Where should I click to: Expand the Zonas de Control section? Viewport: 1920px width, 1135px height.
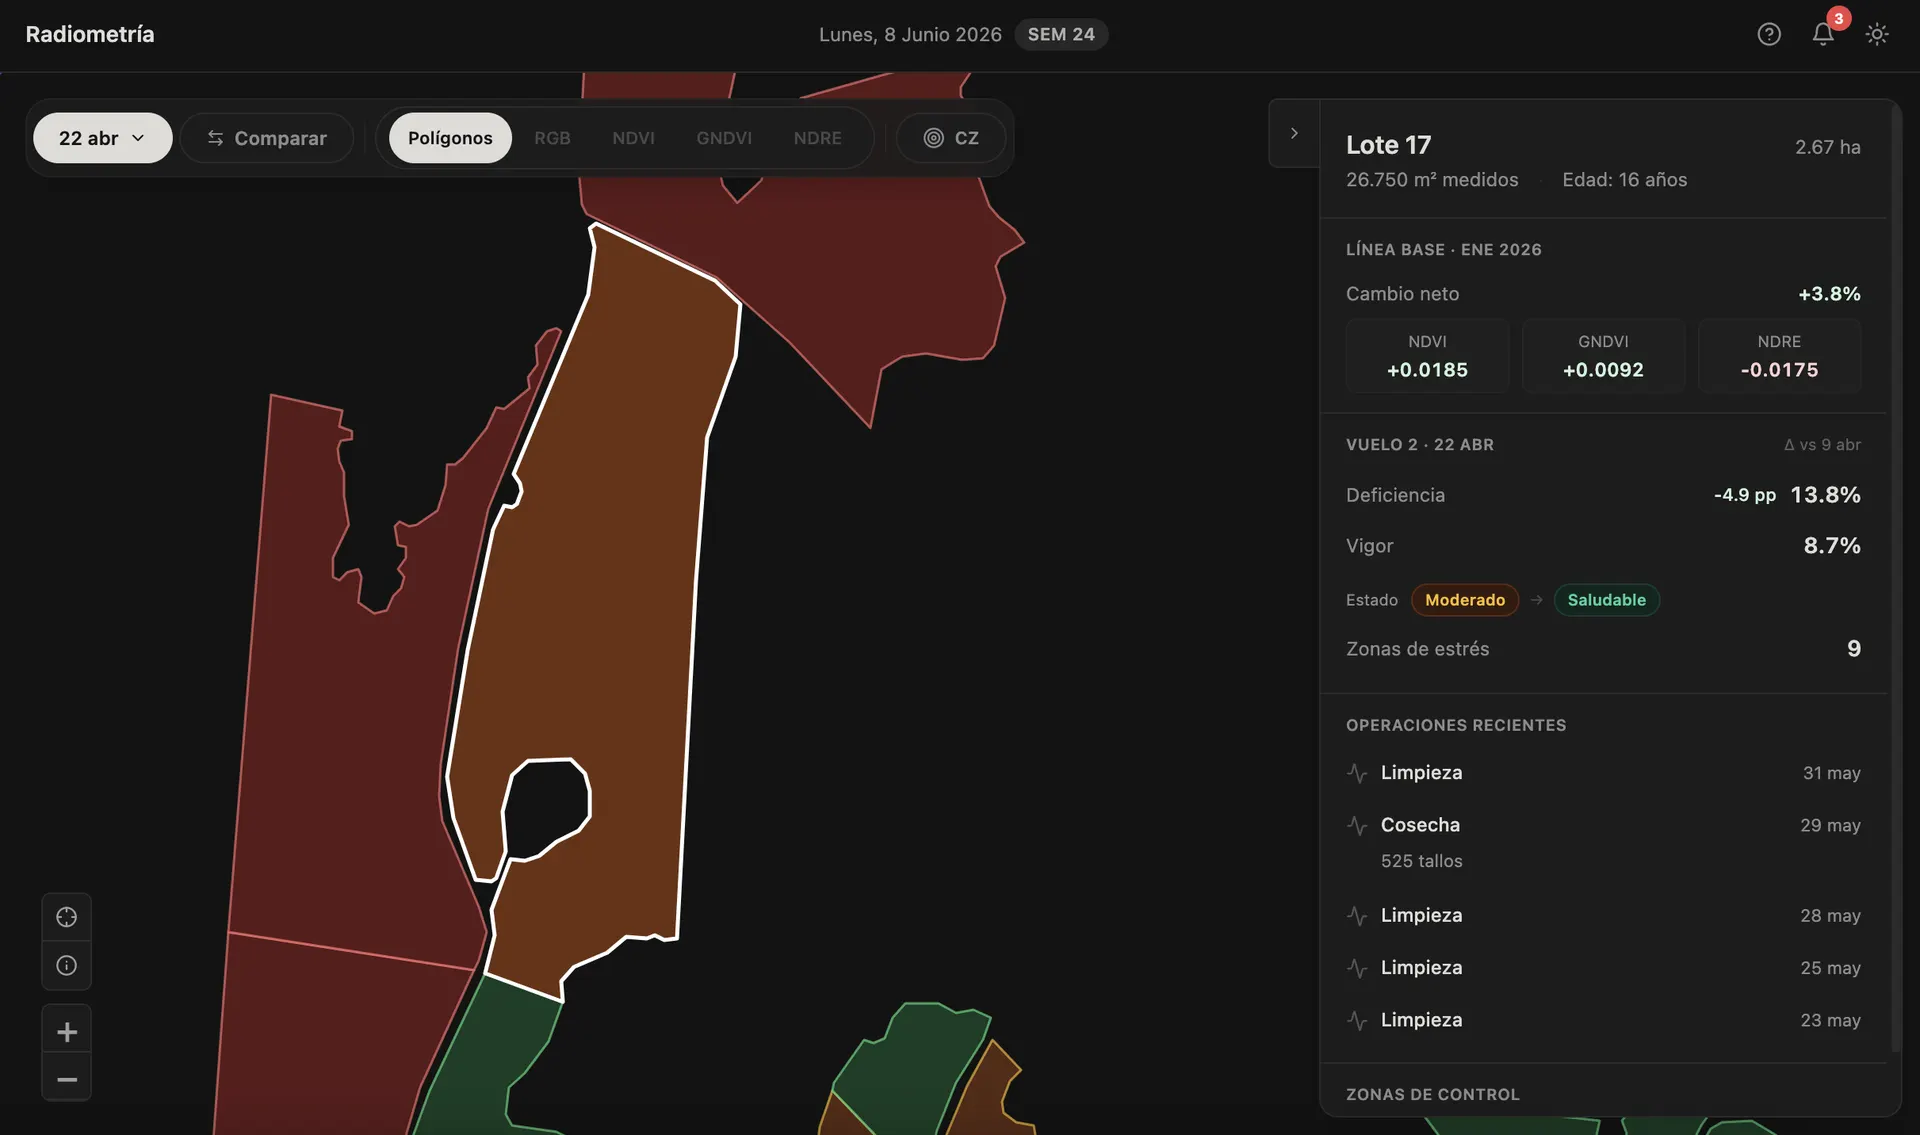(1432, 1094)
